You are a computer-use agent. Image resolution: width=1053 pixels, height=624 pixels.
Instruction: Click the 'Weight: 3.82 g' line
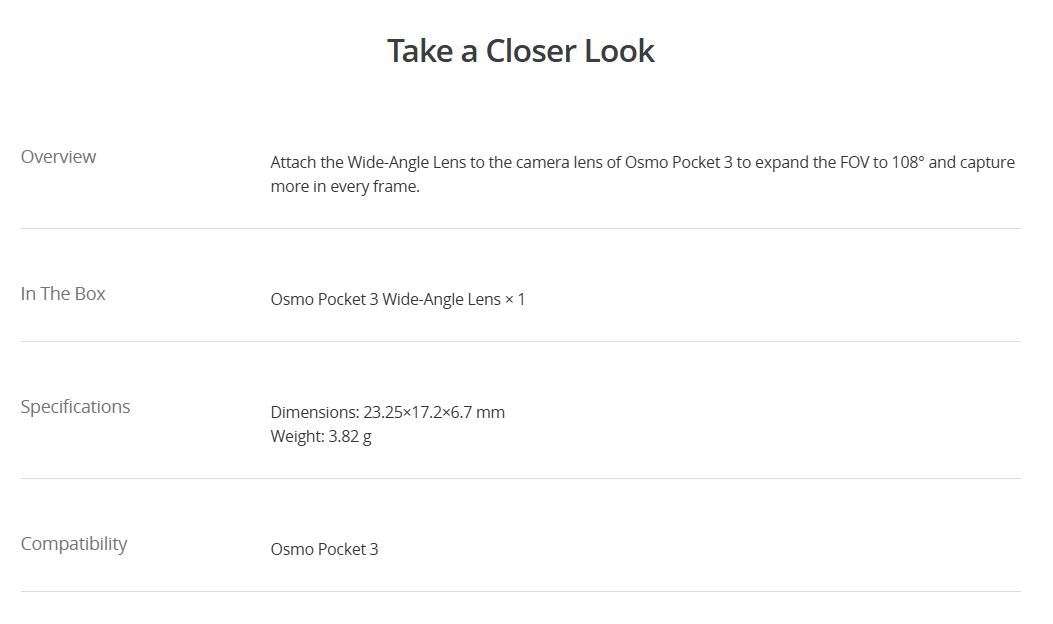click(320, 436)
